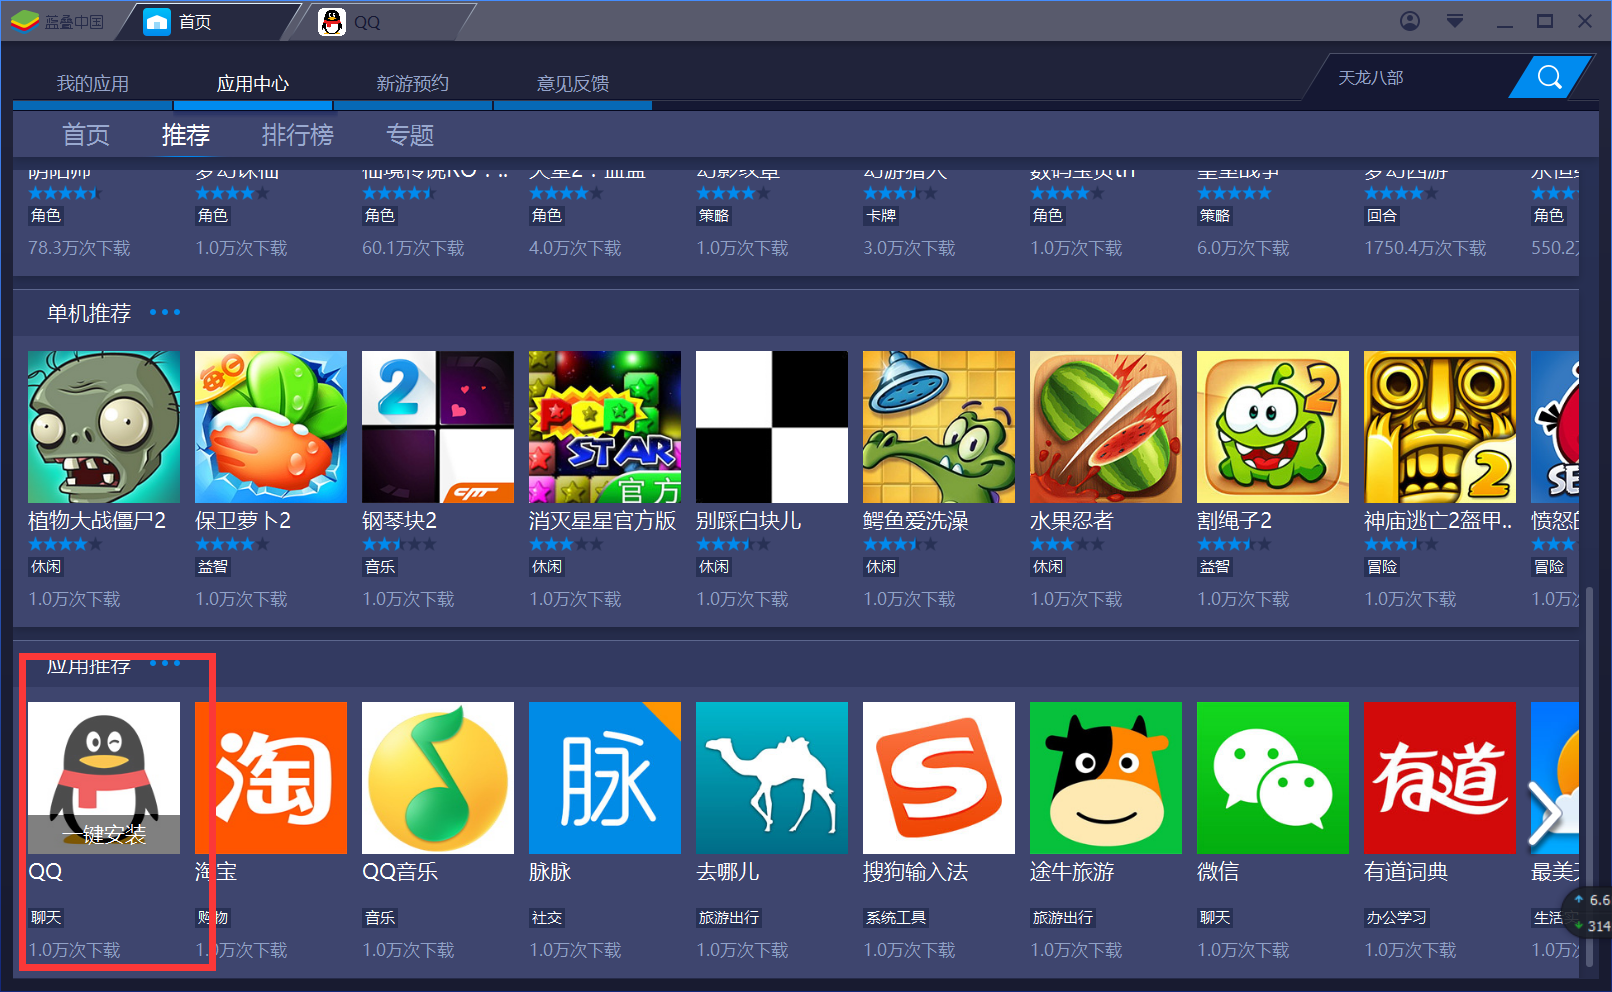
Task: Click the next arrow in app recommendations
Action: tap(1545, 812)
